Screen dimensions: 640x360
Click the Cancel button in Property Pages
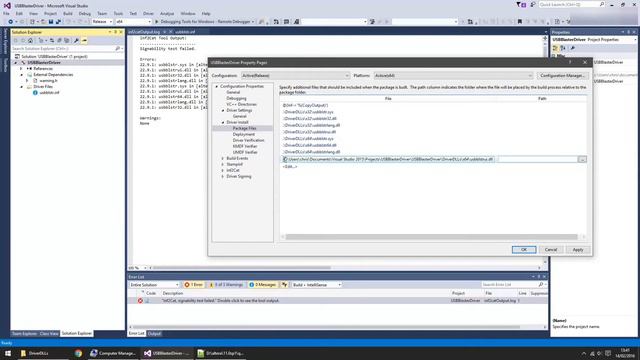[x=551, y=249]
